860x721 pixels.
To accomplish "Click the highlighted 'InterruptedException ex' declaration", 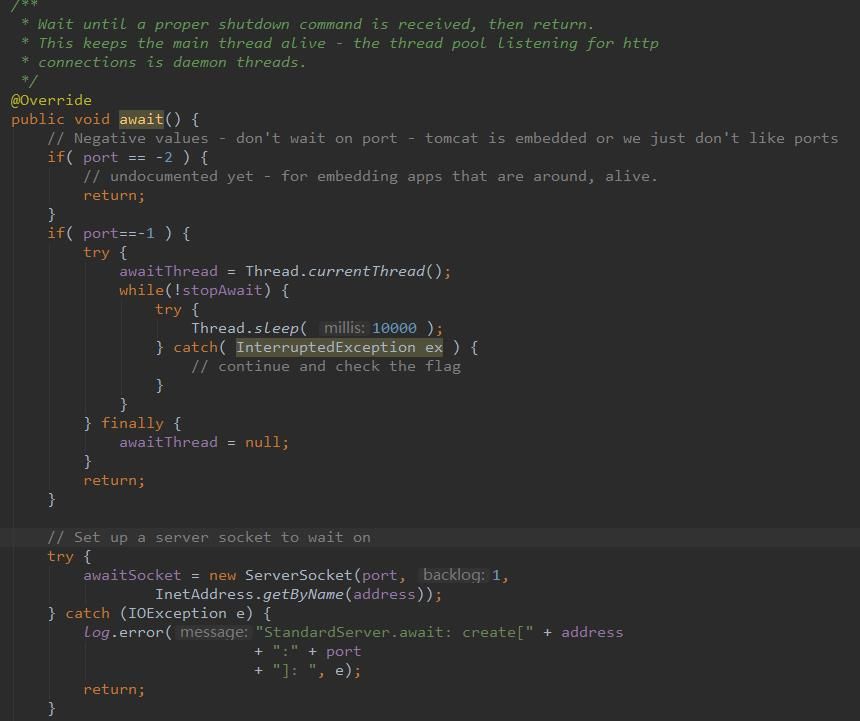I will [339, 347].
